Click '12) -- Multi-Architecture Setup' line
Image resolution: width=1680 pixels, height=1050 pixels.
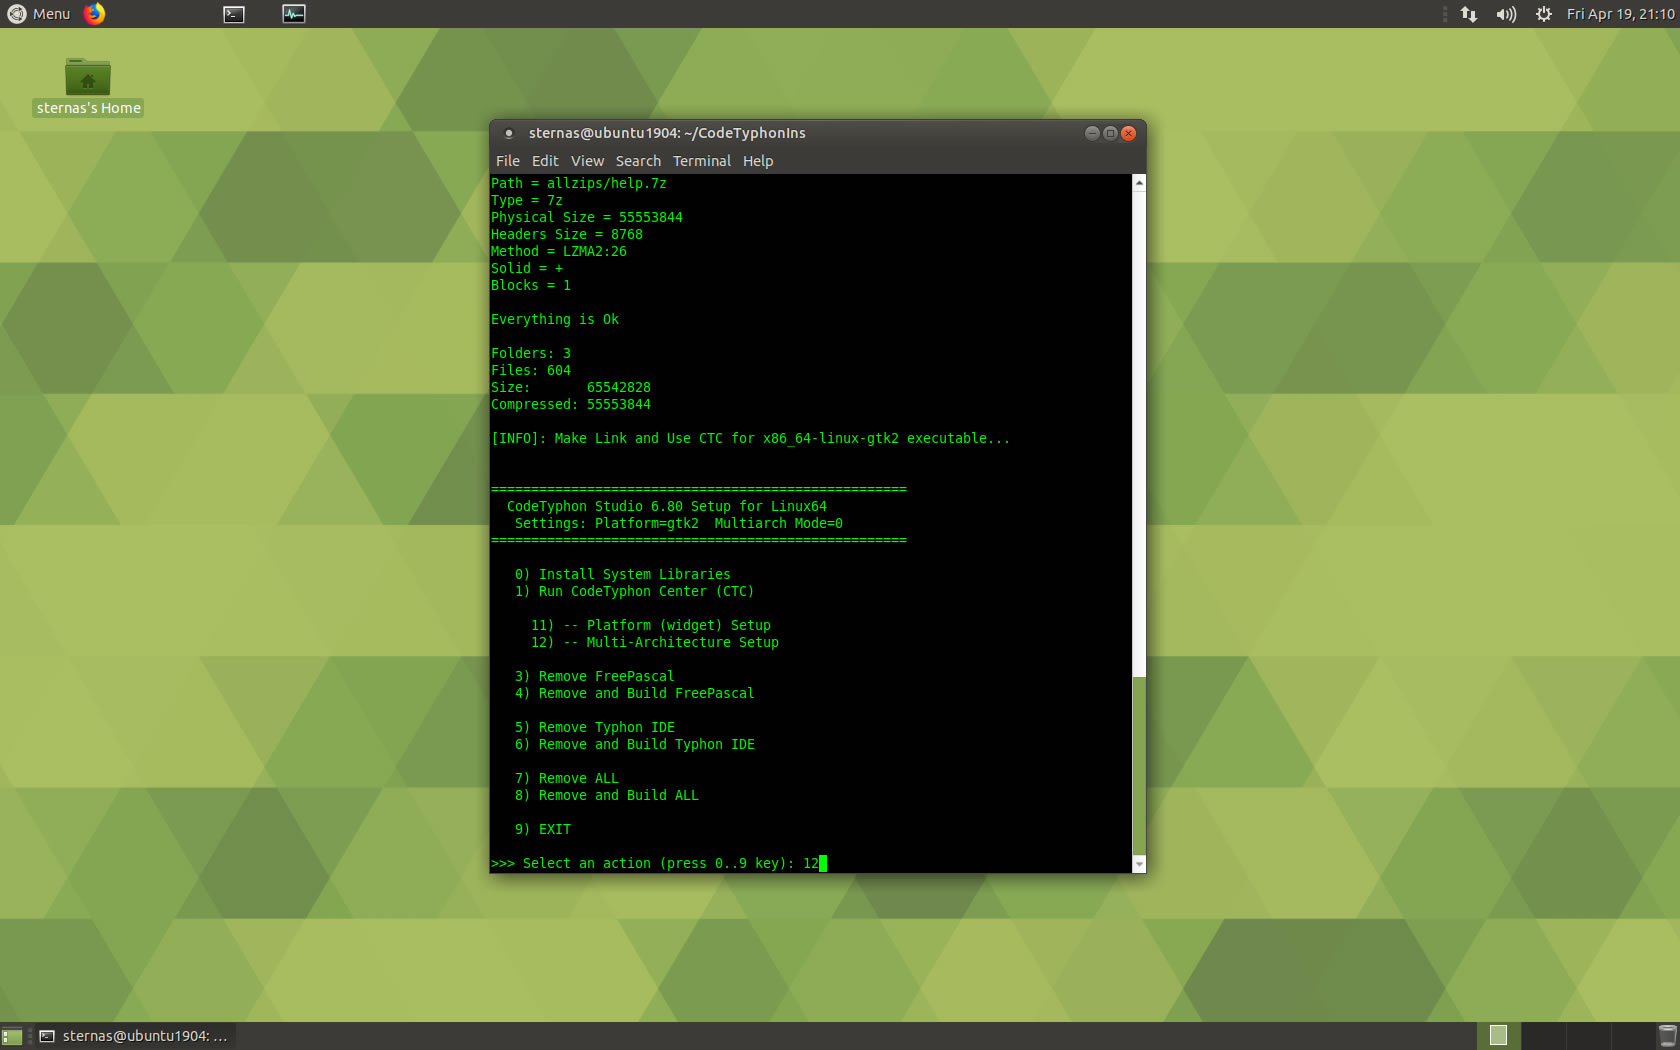tap(655, 642)
